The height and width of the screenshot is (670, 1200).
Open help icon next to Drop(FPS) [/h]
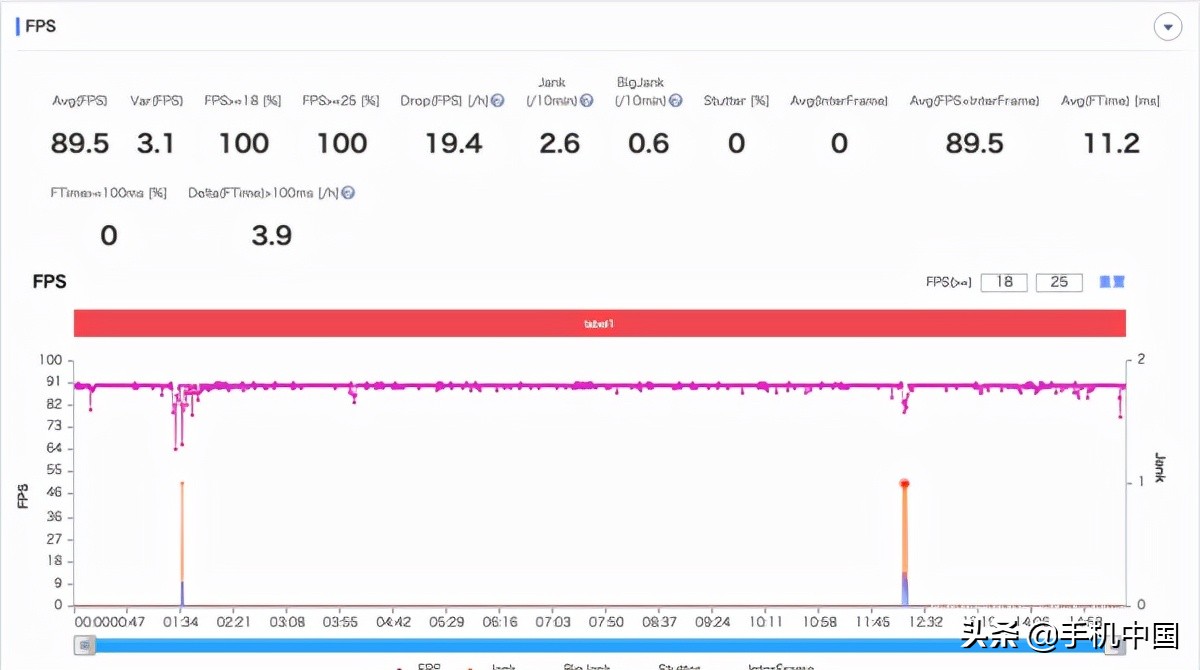498,101
